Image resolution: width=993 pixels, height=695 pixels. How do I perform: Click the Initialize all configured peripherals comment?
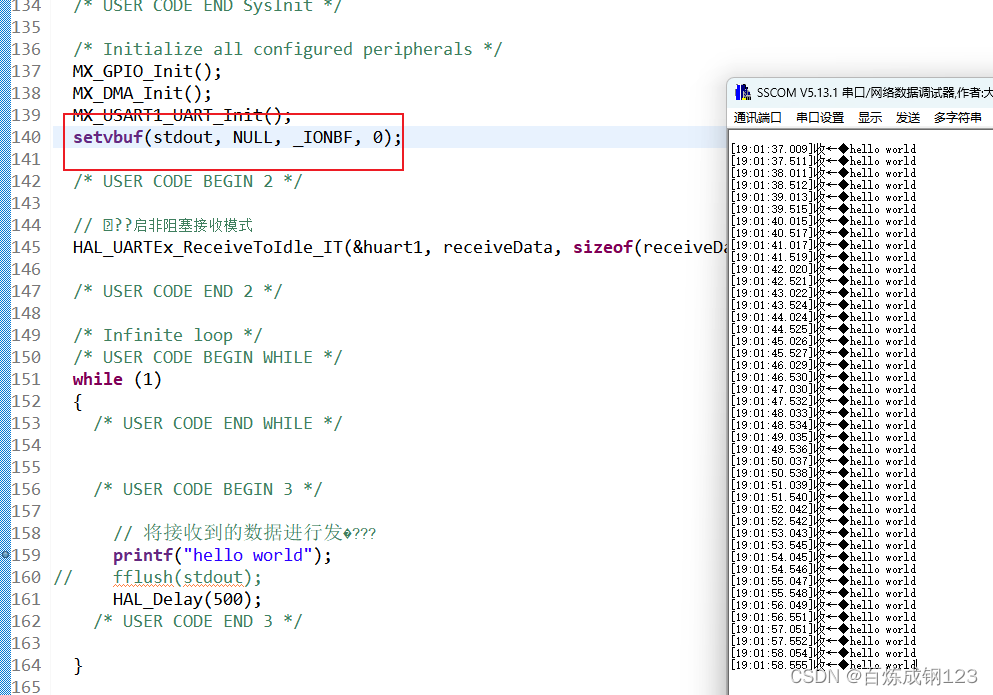pos(288,49)
